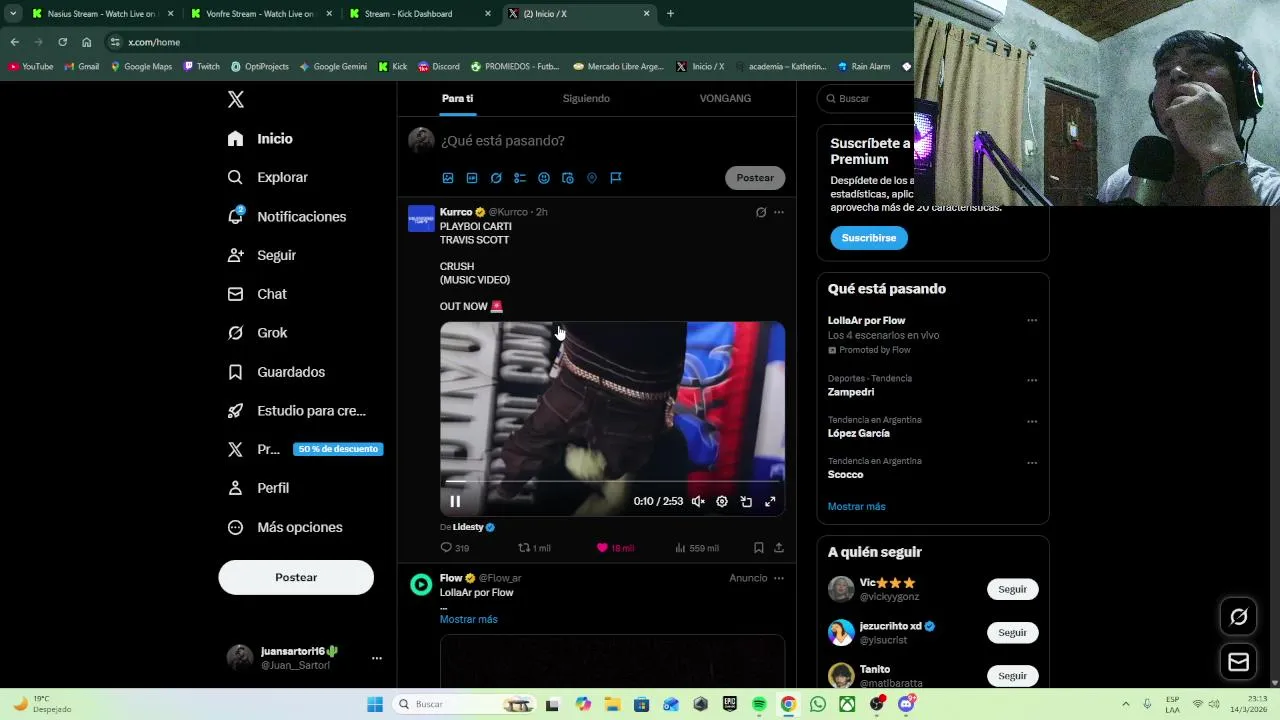Toggle like on post showing 18 mil

pyautogui.click(x=615, y=548)
